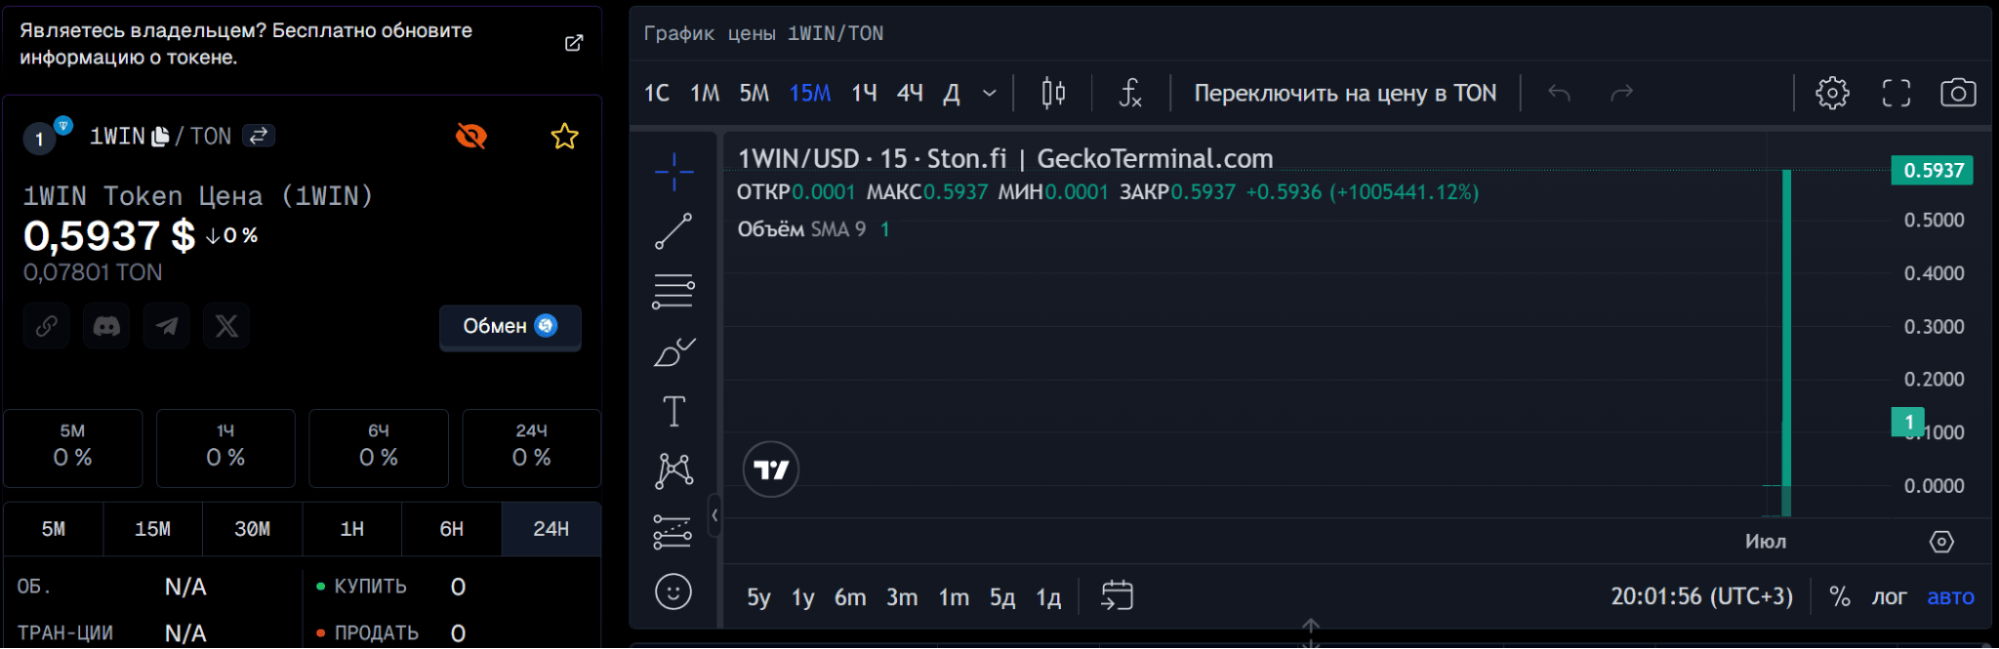
Task: Click the 1WIN/USD chart title legend
Action: tap(1005, 159)
